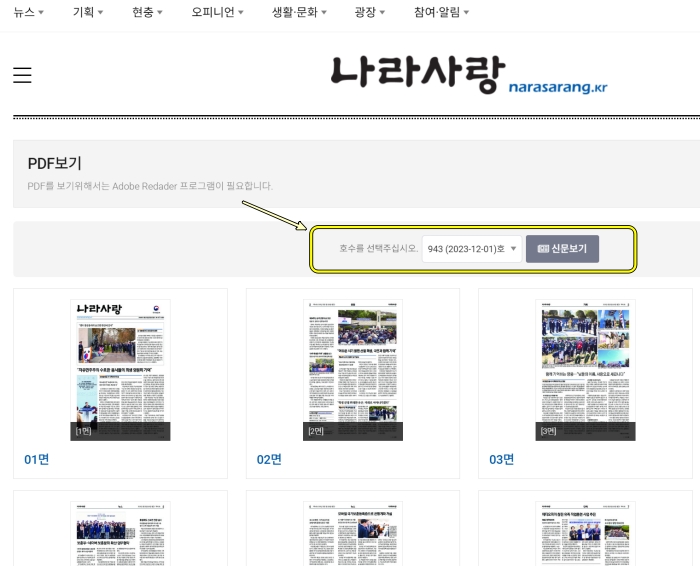Open the 오피니언 menu
700x566 pixels.
pyautogui.click(x=217, y=12)
